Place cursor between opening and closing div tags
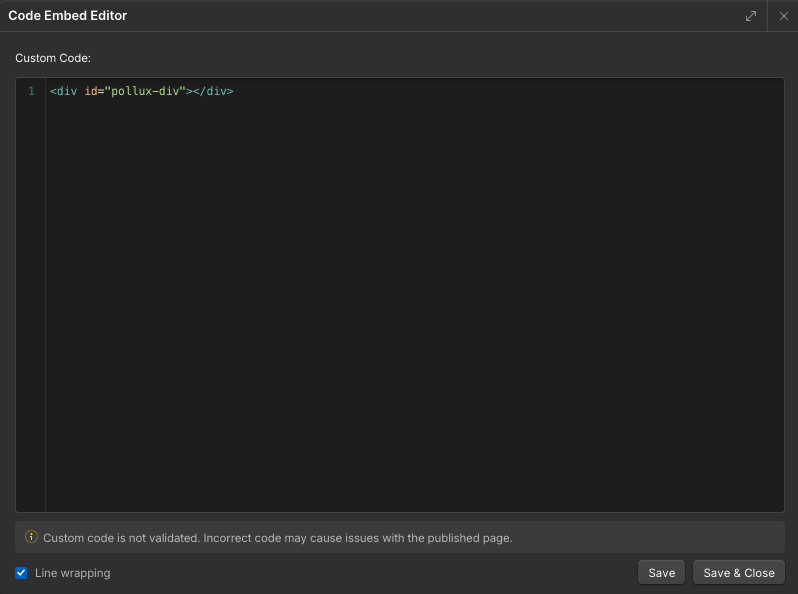798x594 pixels. coord(193,91)
